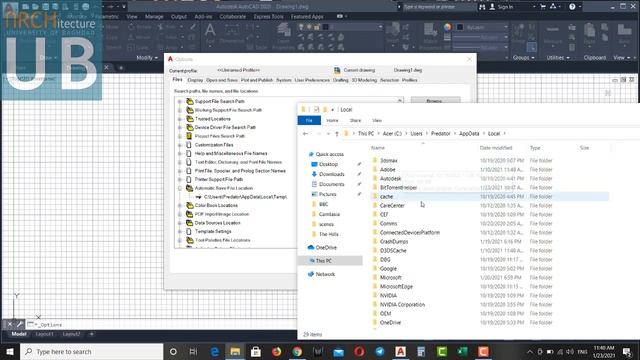Select the Autodesk folder
Viewport: 640px width, 360px height.
[390, 178]
